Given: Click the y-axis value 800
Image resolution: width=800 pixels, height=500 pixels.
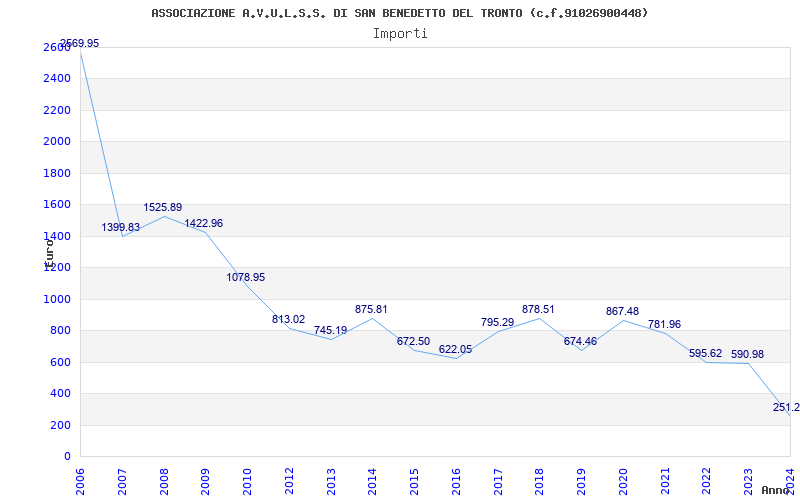Looking at the screenshot, I should click(x=61, y=331).
